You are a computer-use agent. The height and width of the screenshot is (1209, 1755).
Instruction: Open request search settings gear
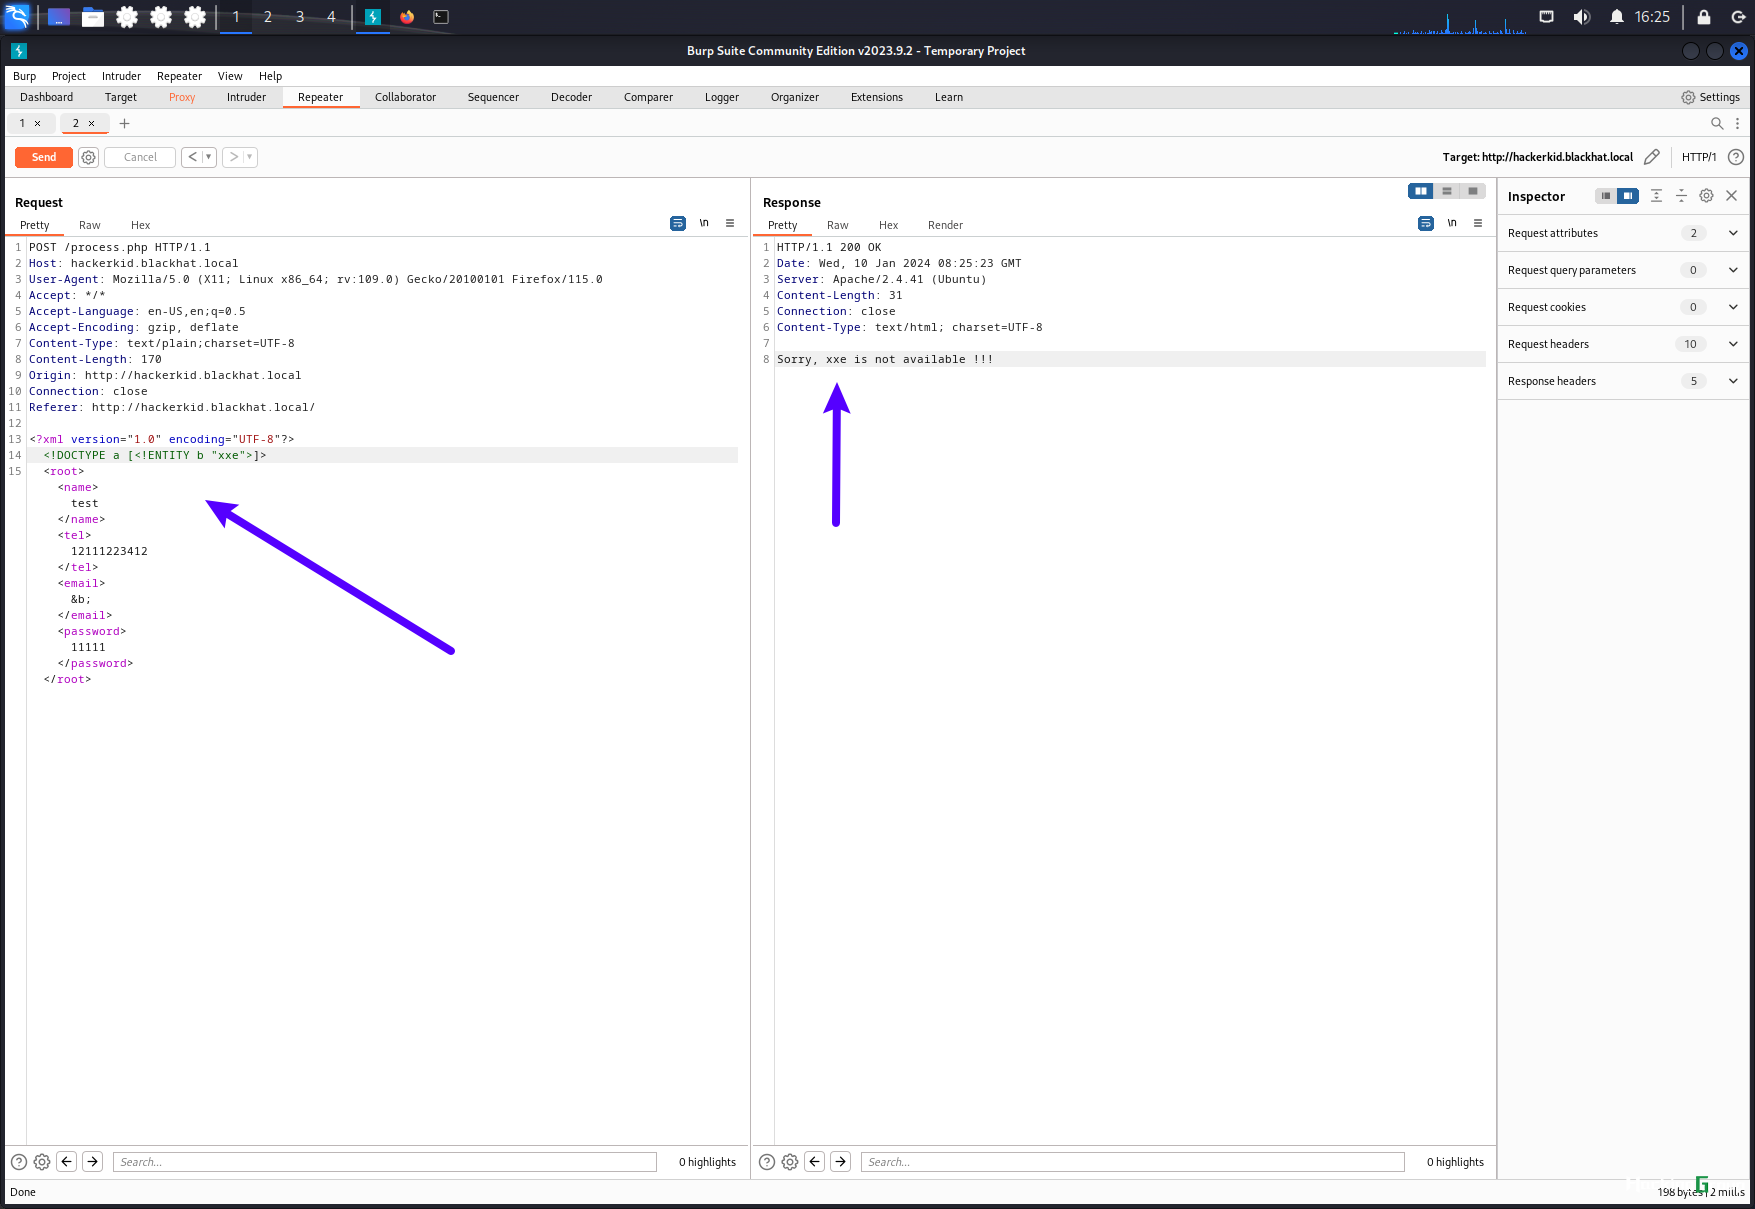point(42,1162)
